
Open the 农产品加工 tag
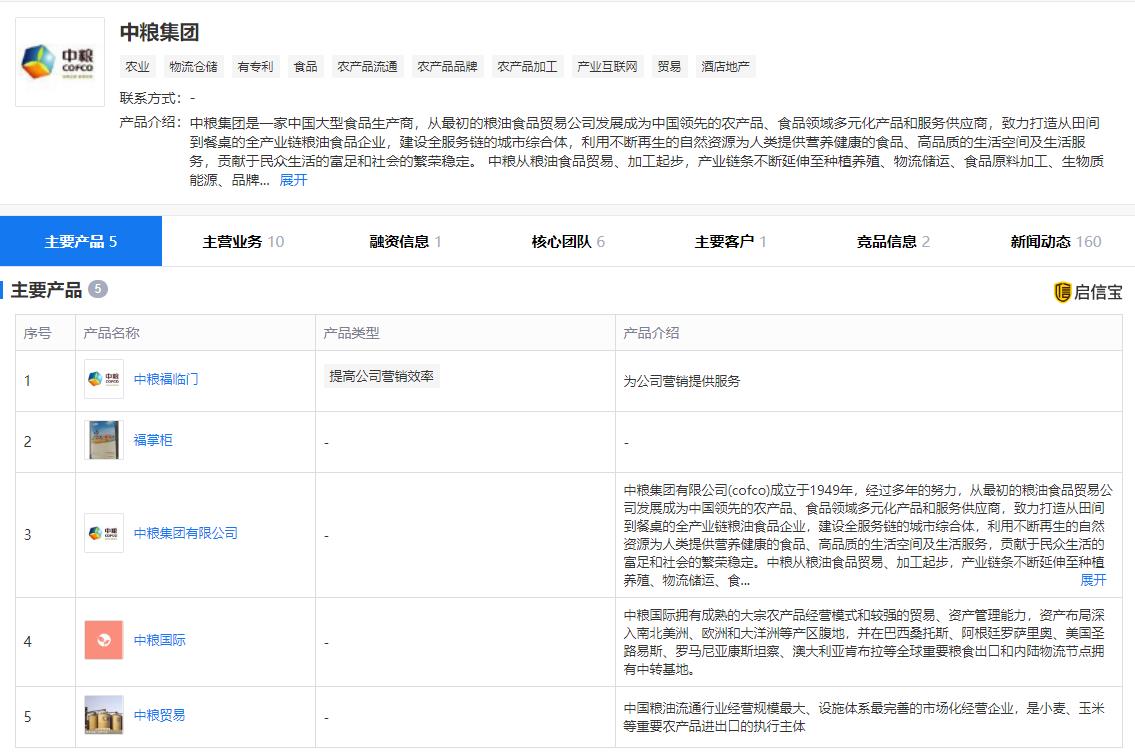point(528,67)
